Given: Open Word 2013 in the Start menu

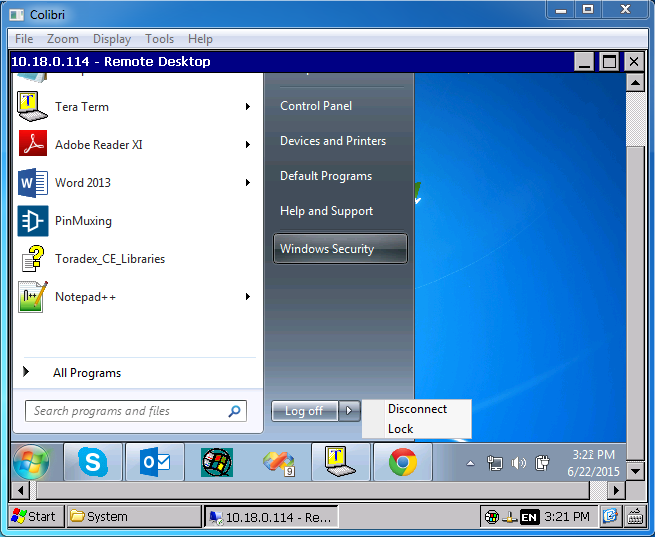Looking at the screenshot, I should 133,182.
